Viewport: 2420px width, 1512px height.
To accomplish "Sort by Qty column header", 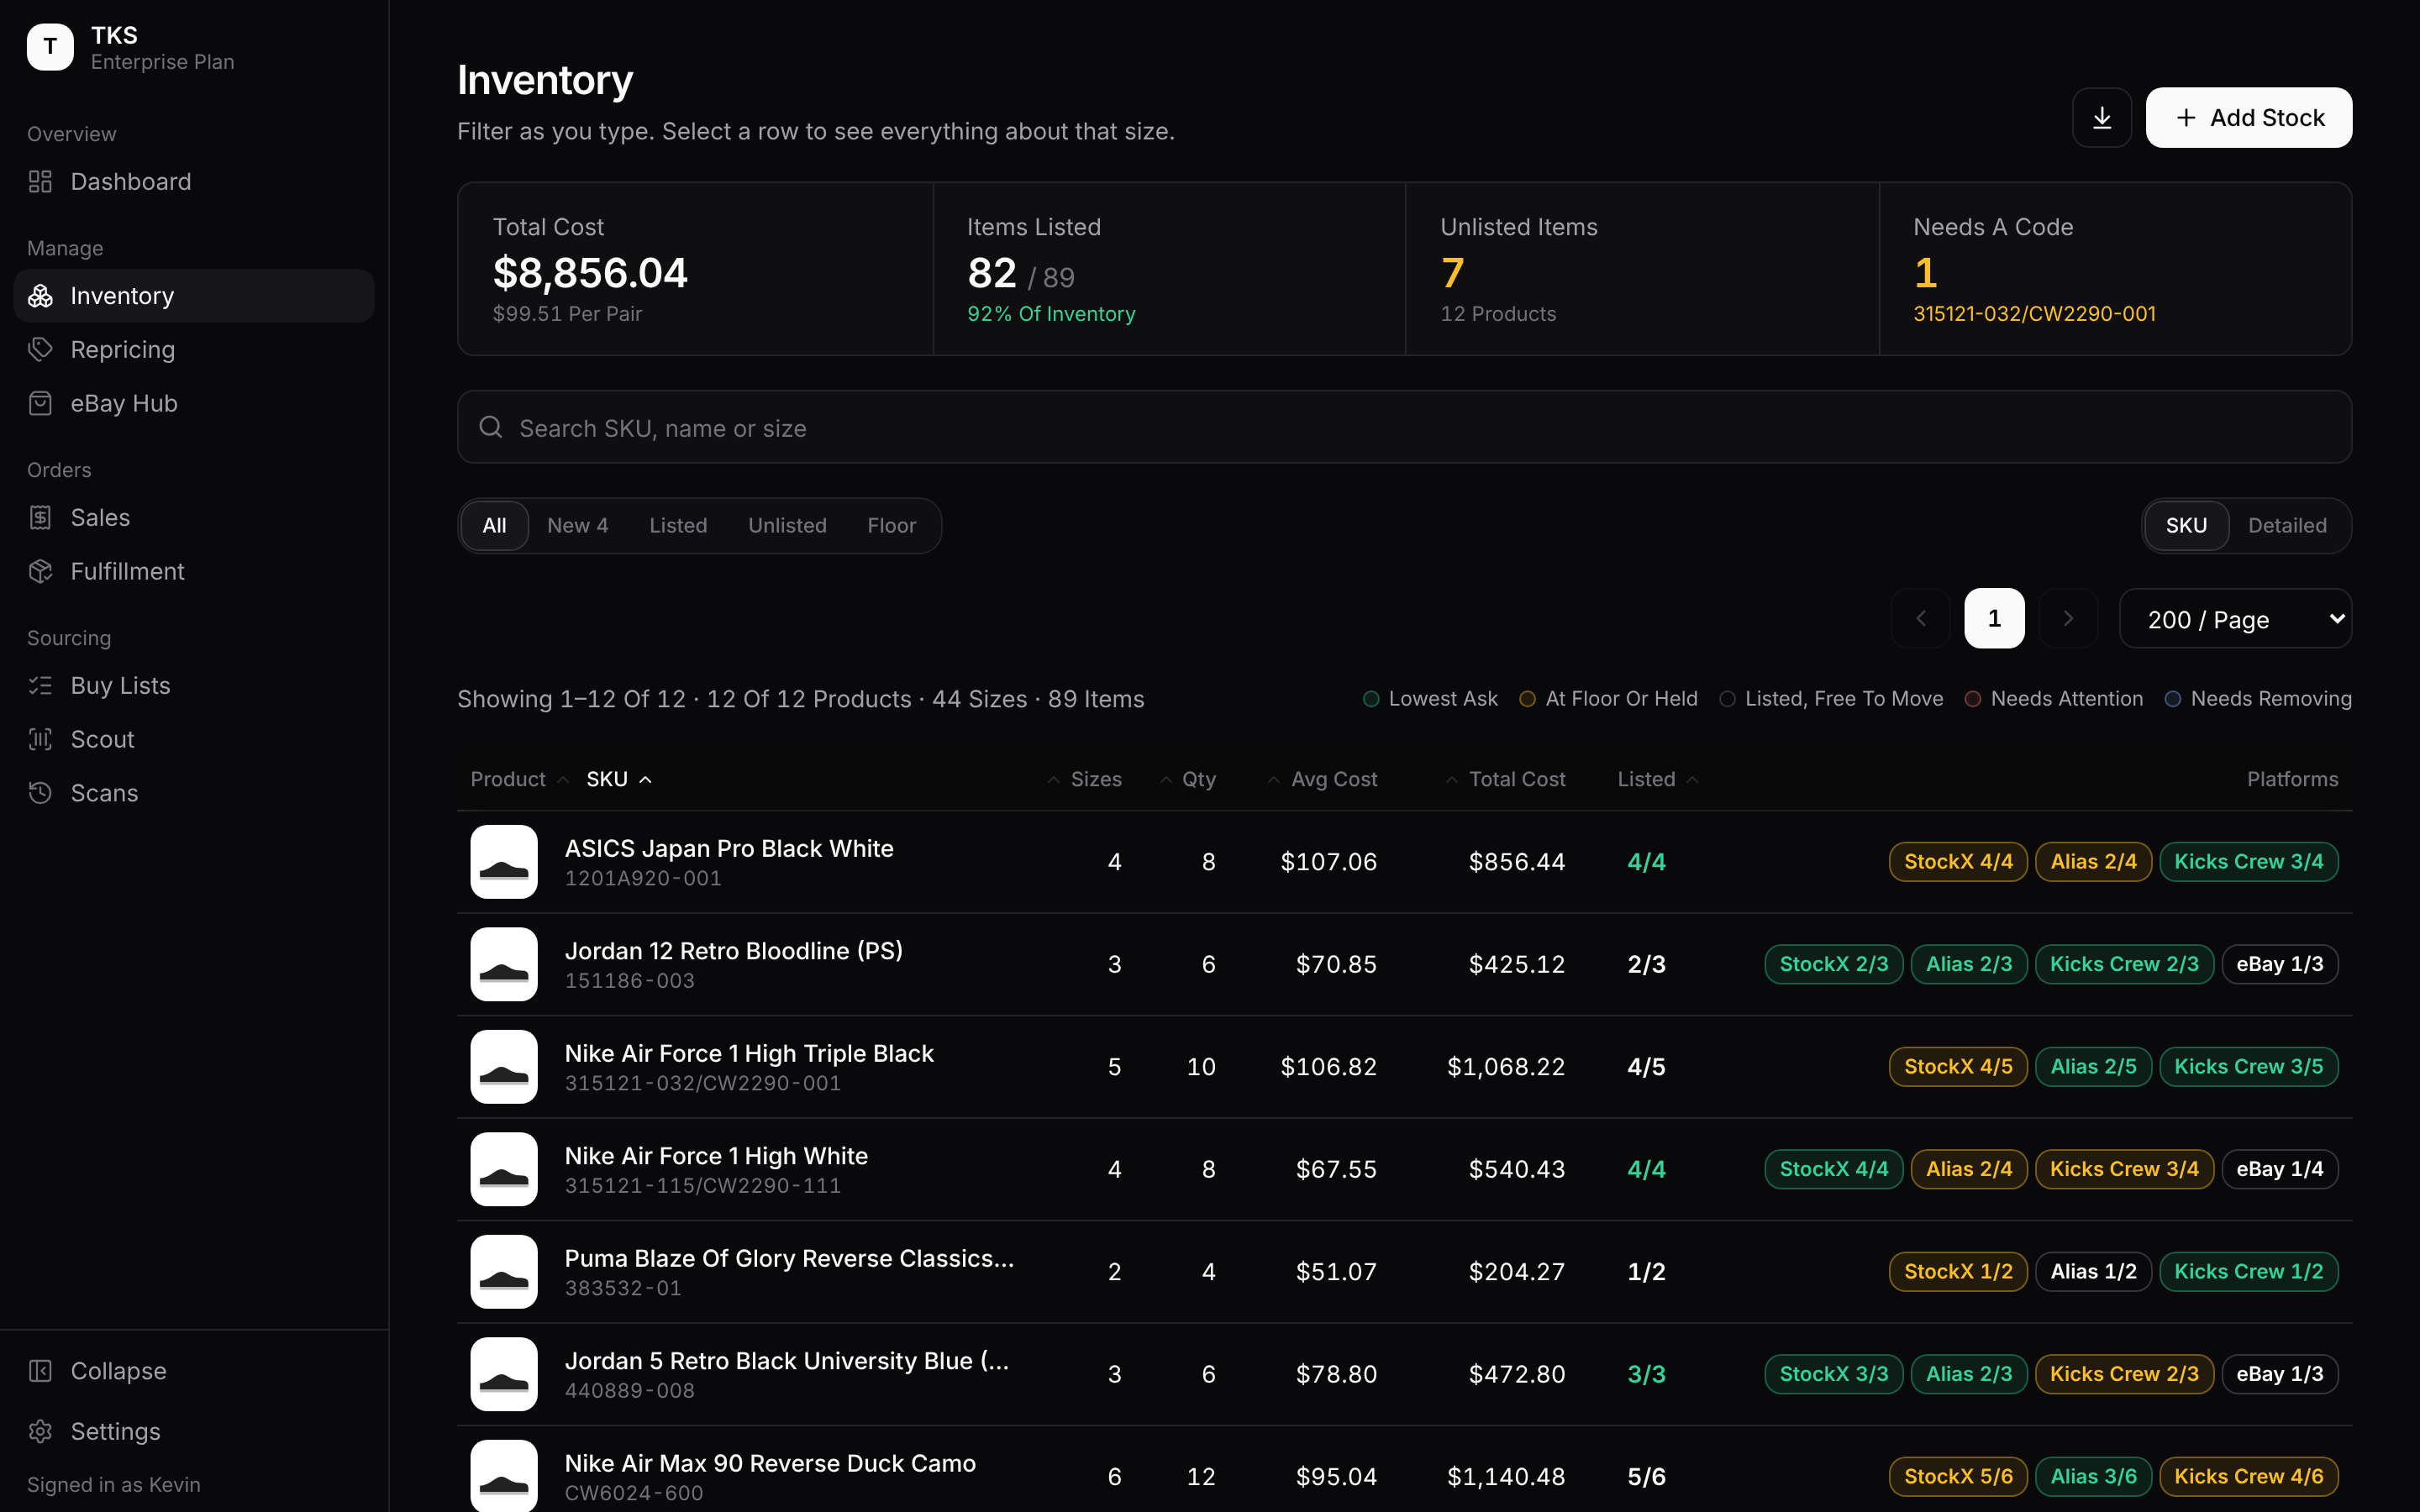I will (1188, 779).
